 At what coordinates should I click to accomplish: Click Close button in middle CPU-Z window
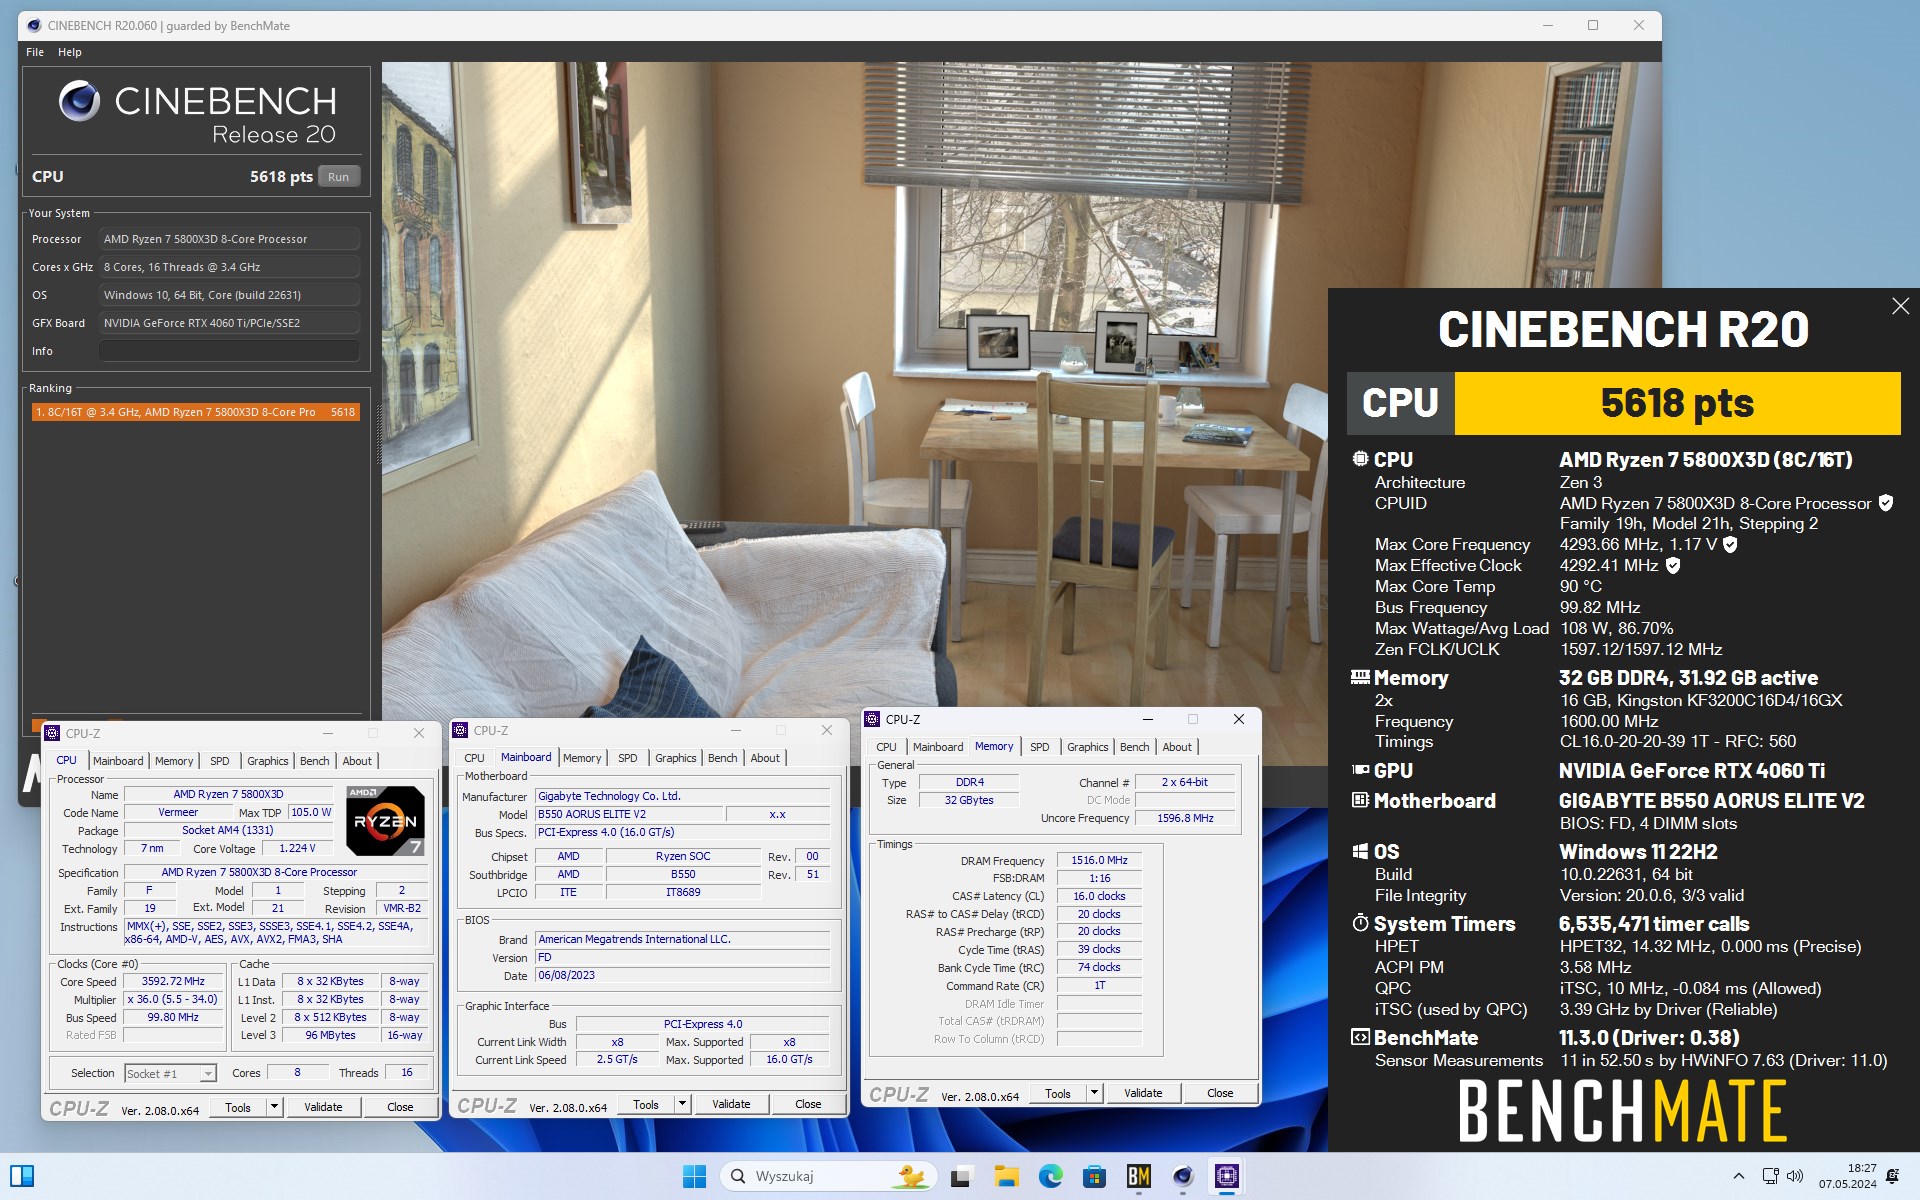808,1104
